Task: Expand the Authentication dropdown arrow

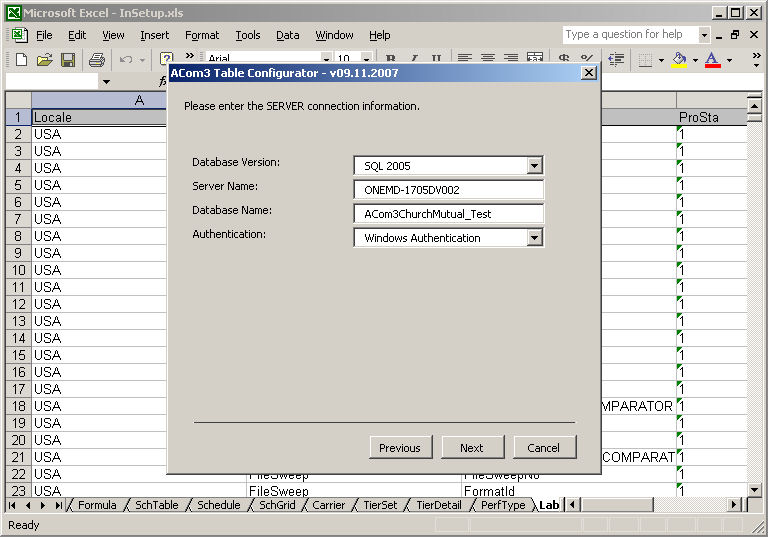Action: [x=534, y=238]
